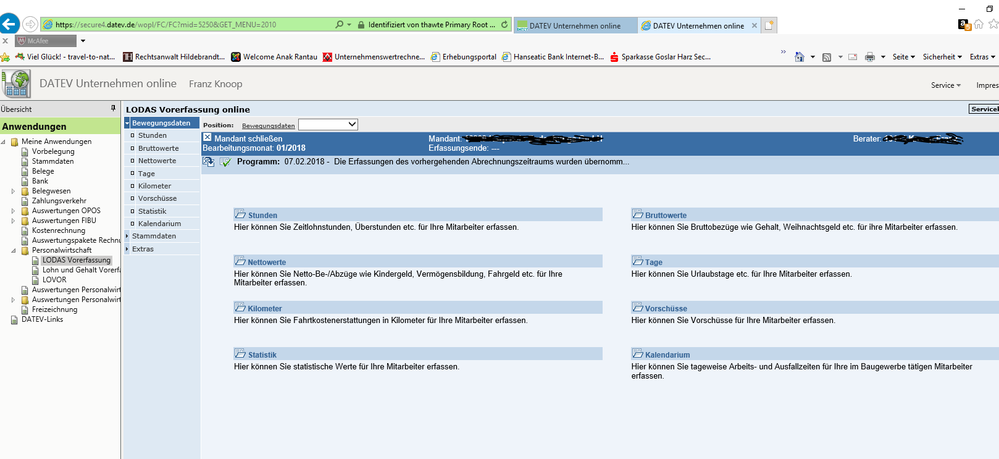
Task: Click the RSS feed icon
Action: (x=827, y=57)
